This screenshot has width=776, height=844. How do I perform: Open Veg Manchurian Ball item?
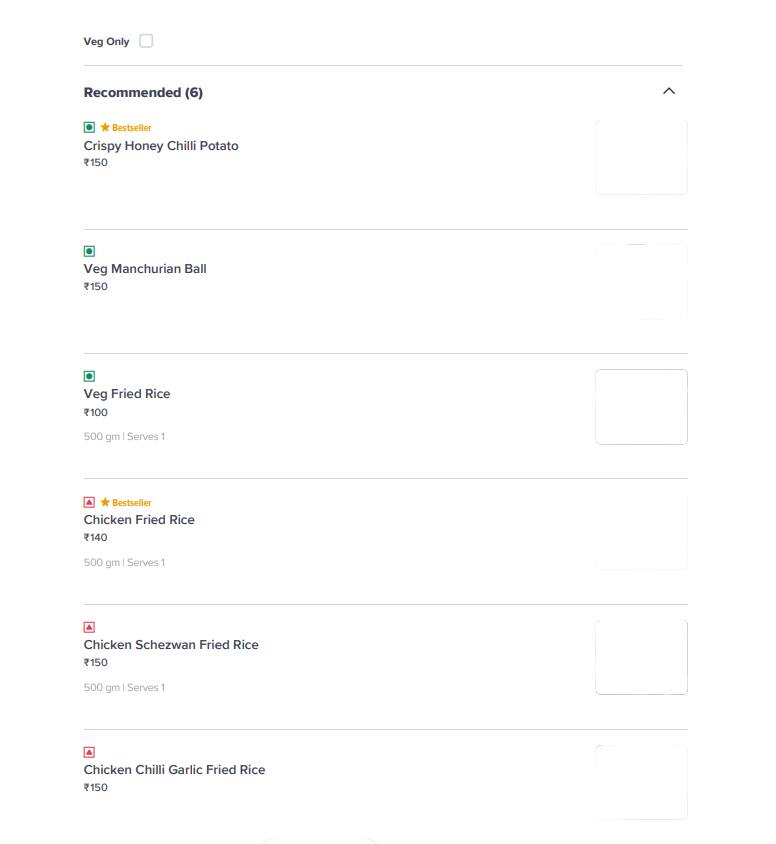[145, 269]
